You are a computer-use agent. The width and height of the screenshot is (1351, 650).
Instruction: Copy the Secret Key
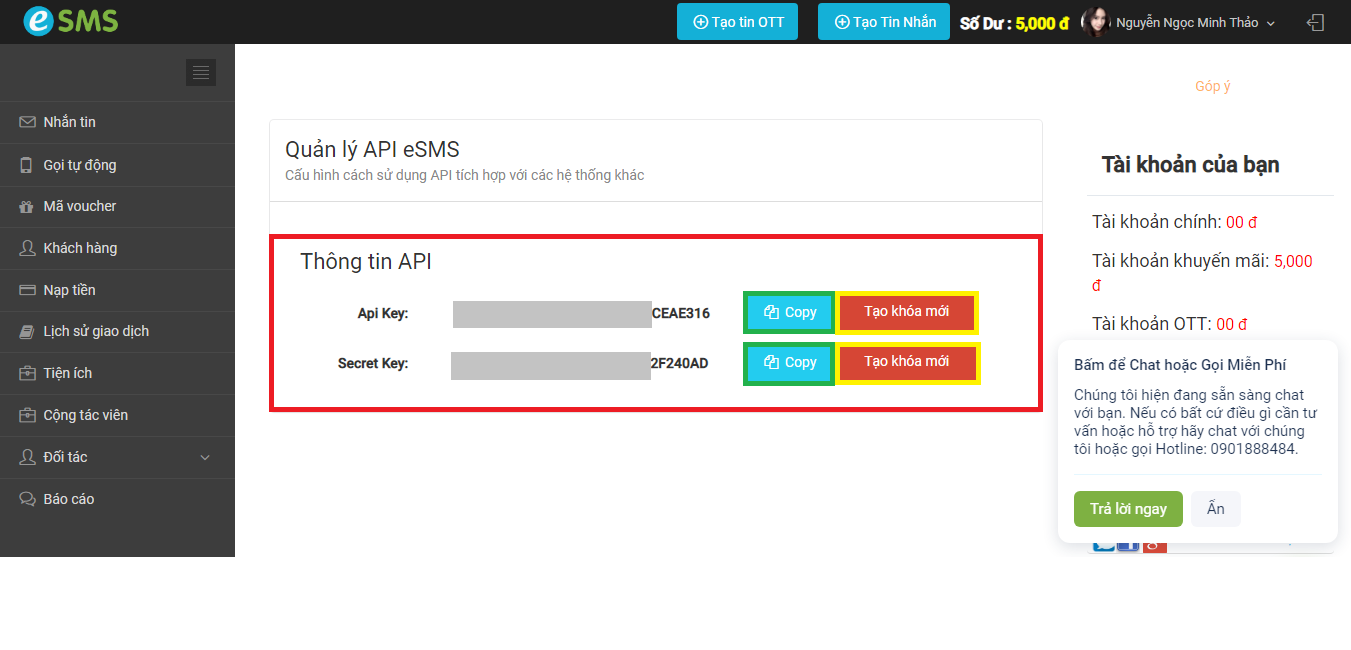789,362
